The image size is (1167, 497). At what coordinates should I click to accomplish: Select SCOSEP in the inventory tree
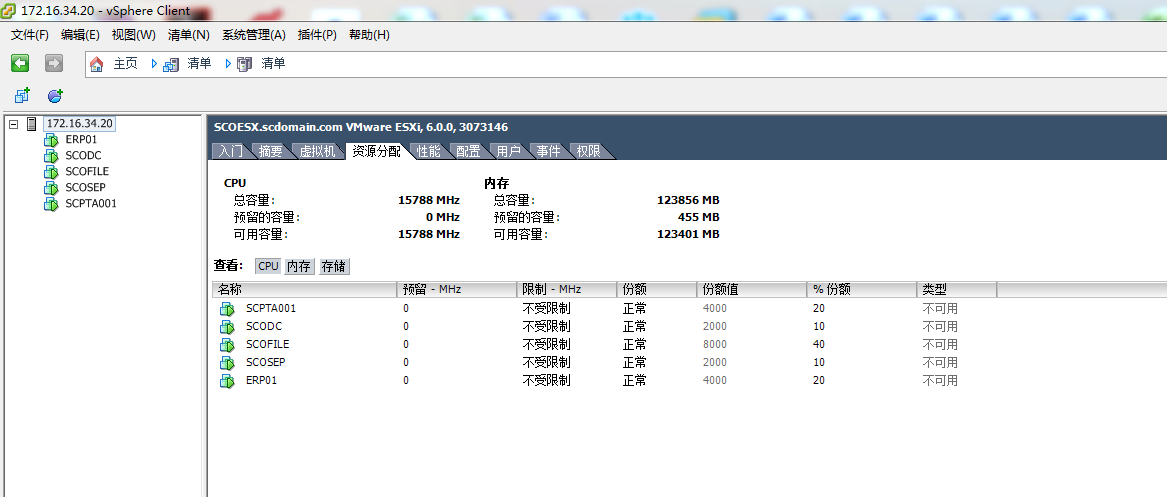tap(85, 188)
